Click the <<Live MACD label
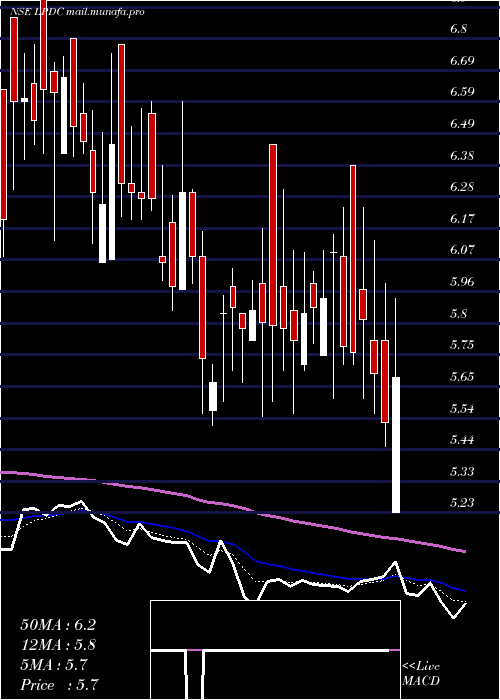Screen dimensions: 500x700 (x=421, y=674)
